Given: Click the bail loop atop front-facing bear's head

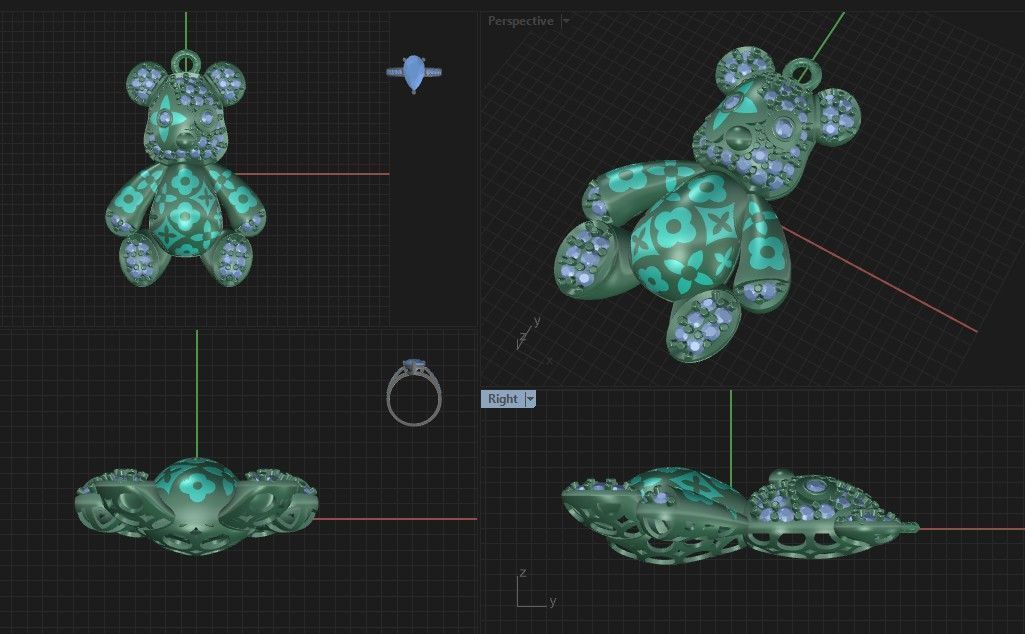Looking at the screenshot, I should pyautogui.click(x=186, y=62).
